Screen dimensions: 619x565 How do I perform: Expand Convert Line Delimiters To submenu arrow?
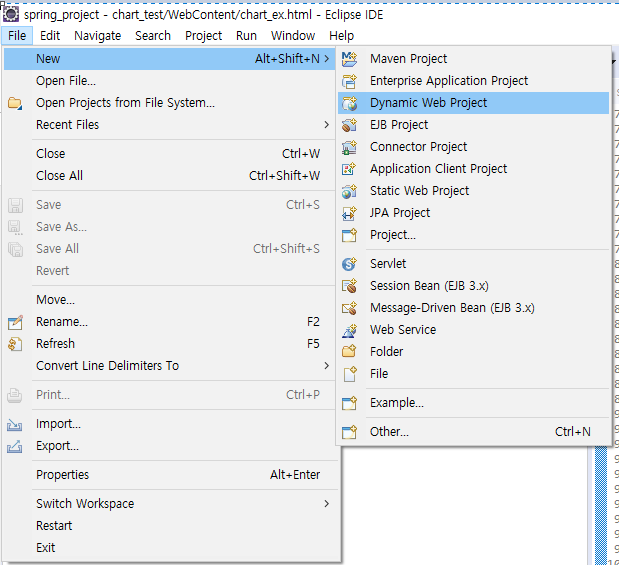[326, 366]
